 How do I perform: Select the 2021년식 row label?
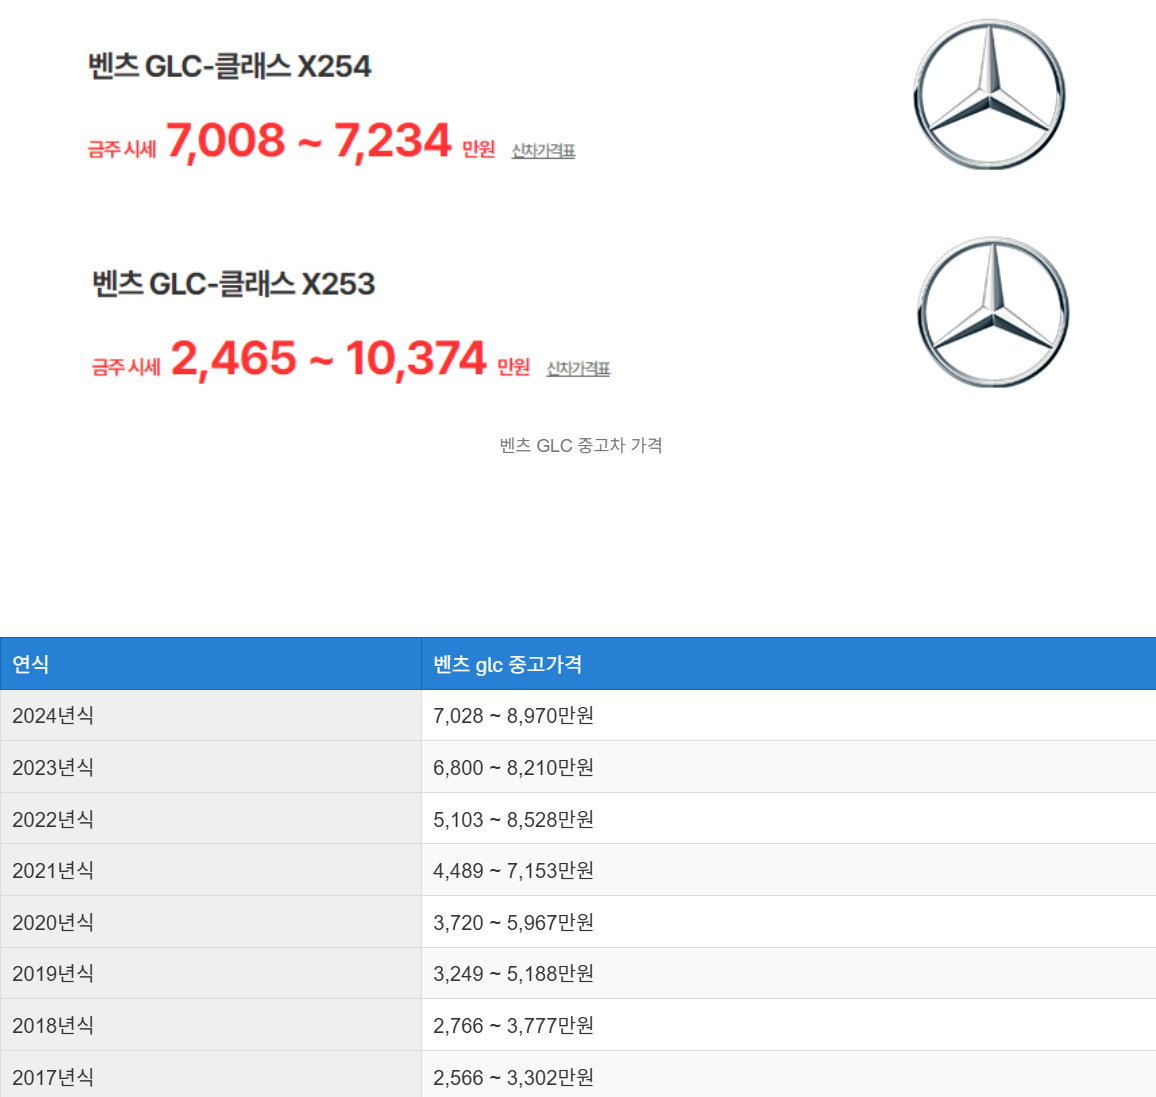(x=53, y=870)
